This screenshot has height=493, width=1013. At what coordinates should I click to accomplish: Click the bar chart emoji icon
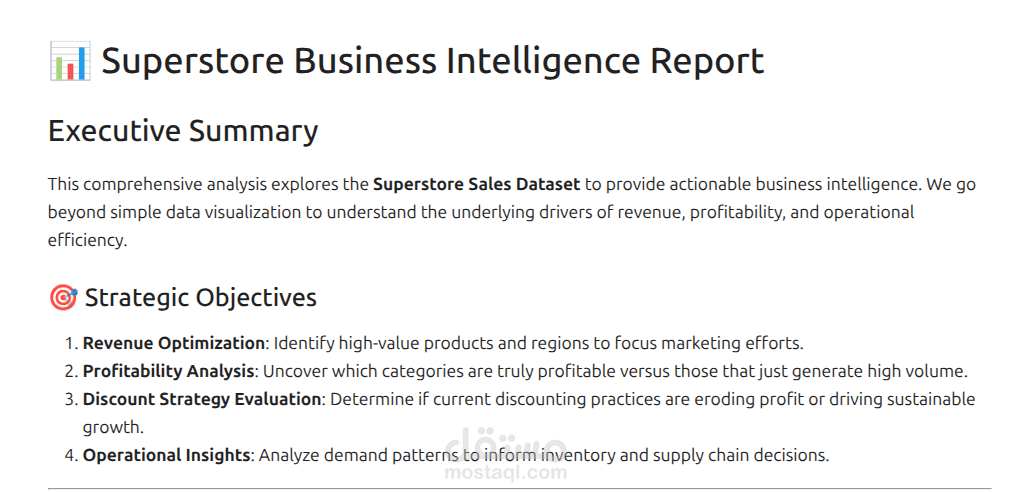[70, 61]
